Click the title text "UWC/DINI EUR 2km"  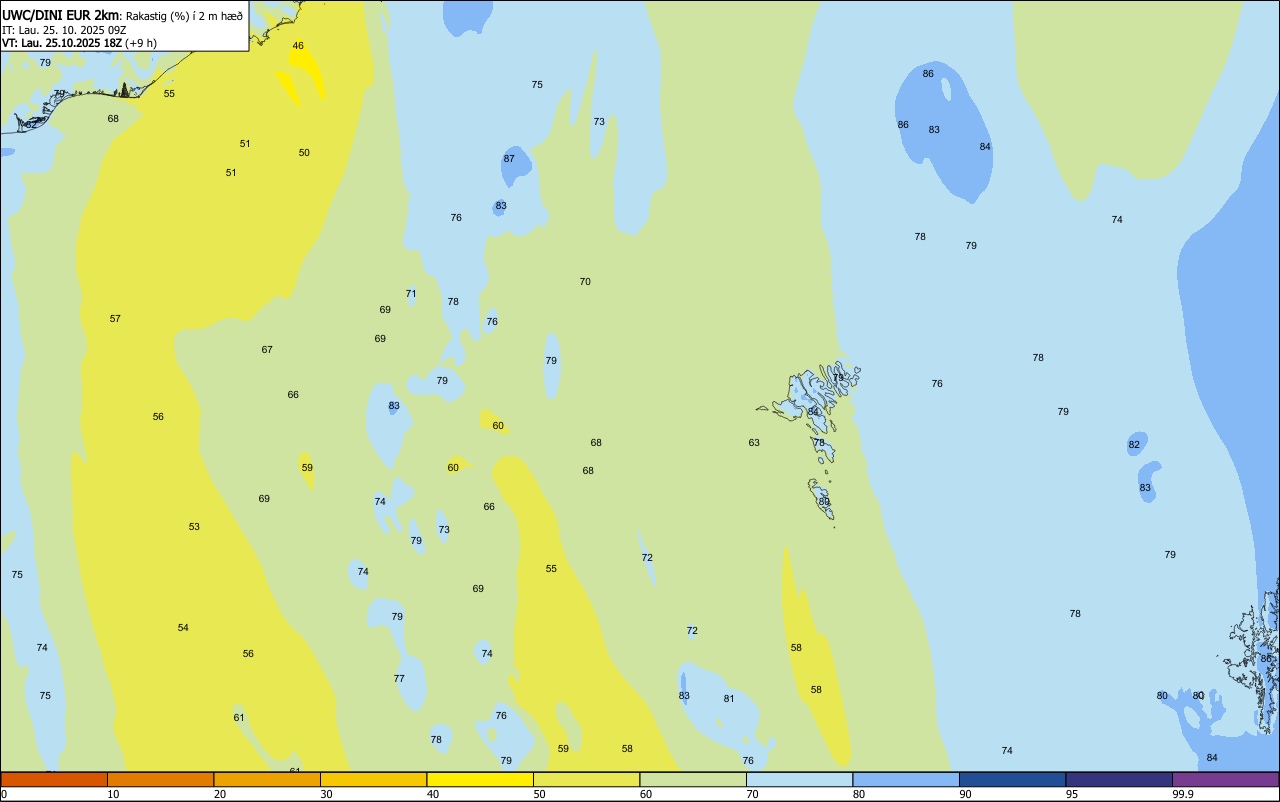click(x=61, y=15)
